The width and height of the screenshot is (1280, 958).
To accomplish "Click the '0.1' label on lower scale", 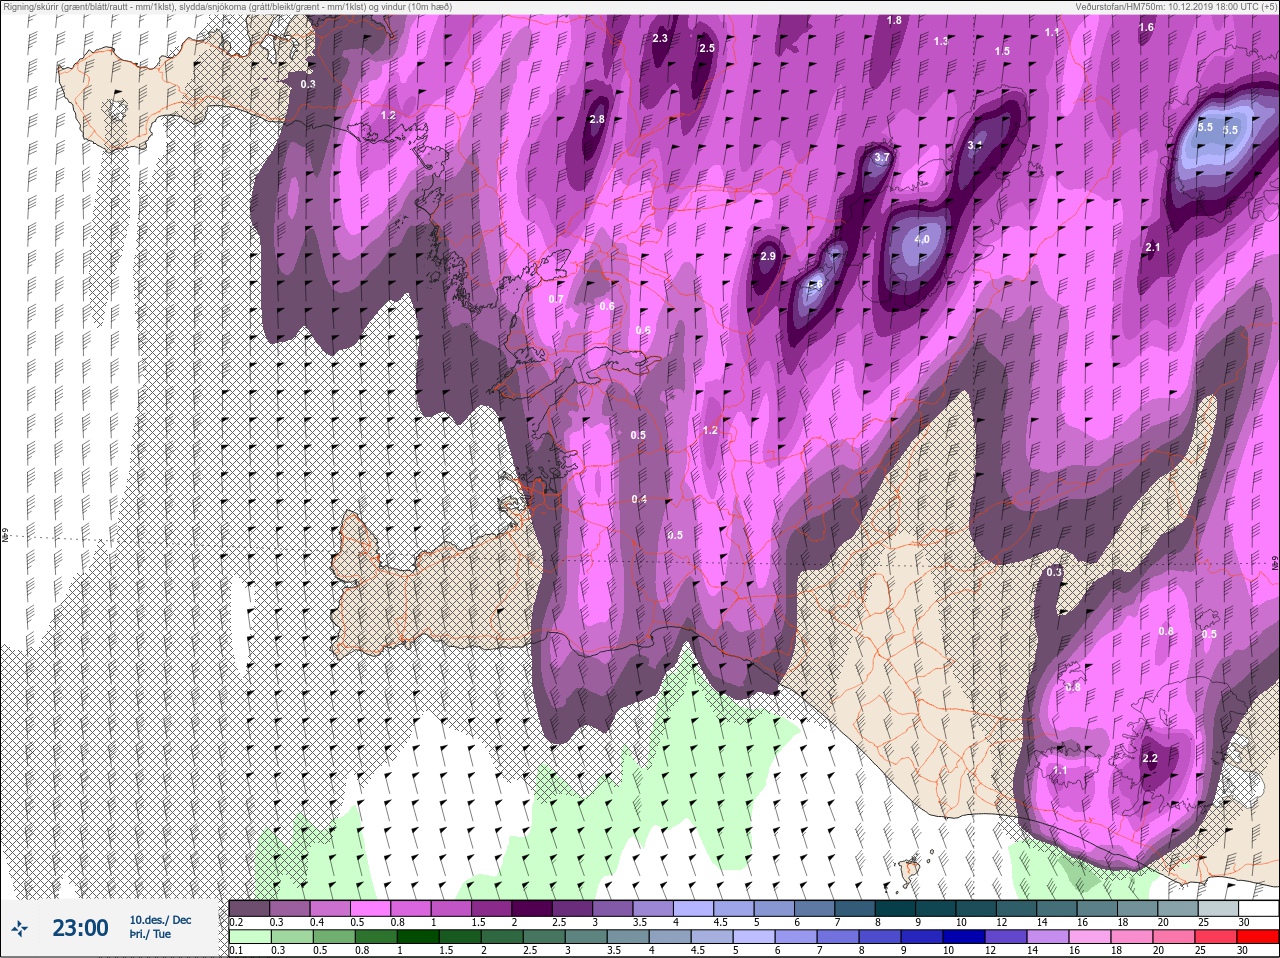I will pyautogui.click(x=236, y=950).
